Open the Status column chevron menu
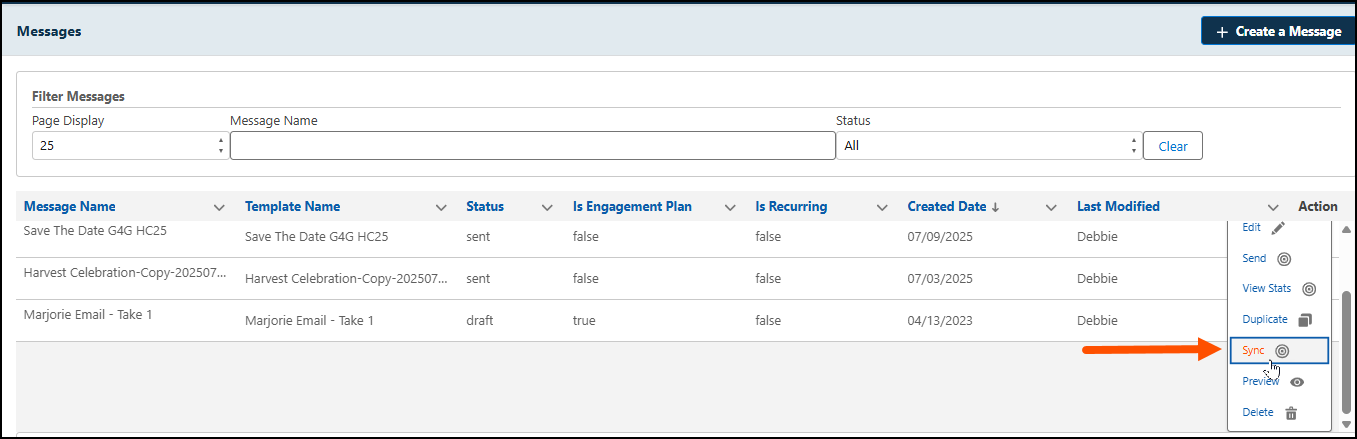The height and width of the screenshot is (439, 1357). (547, 208)
